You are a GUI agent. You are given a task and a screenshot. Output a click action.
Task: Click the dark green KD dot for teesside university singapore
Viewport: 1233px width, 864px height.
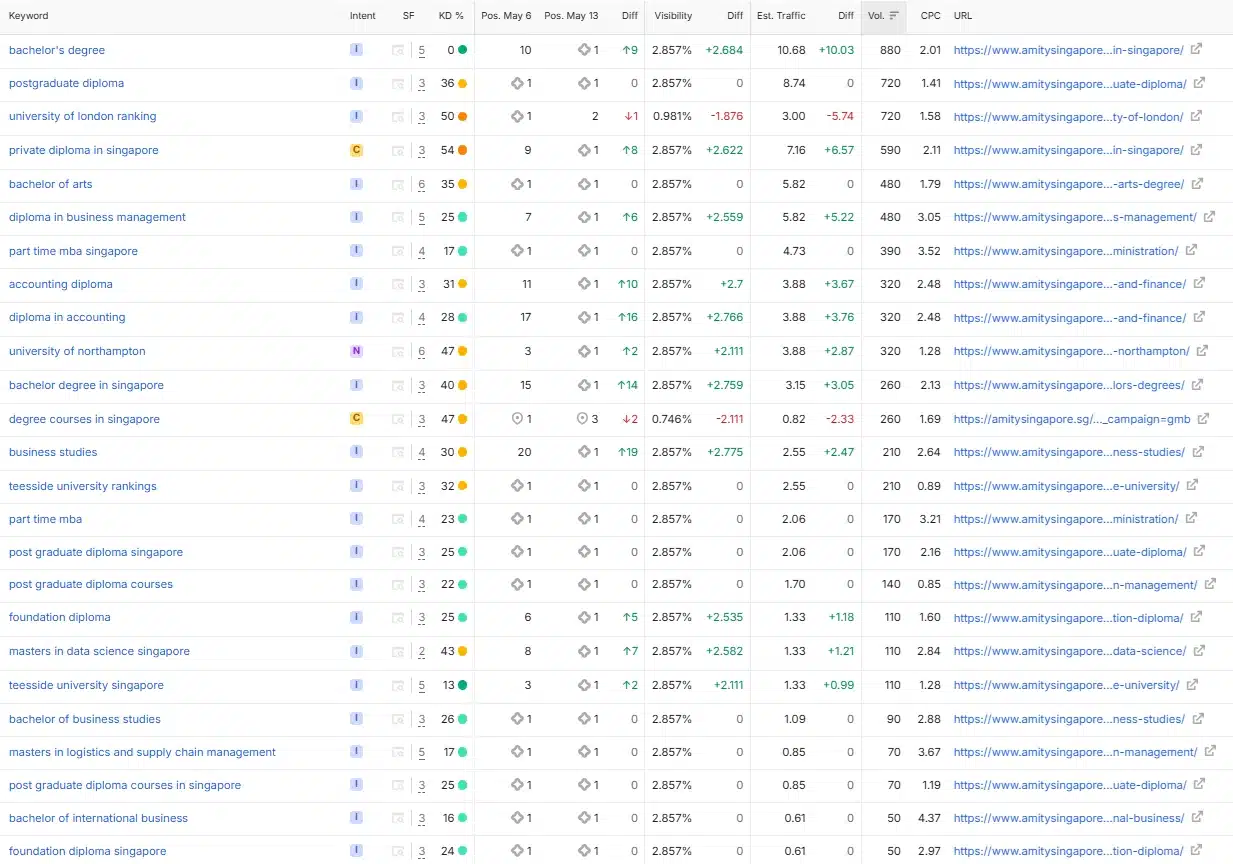(462, 685)
